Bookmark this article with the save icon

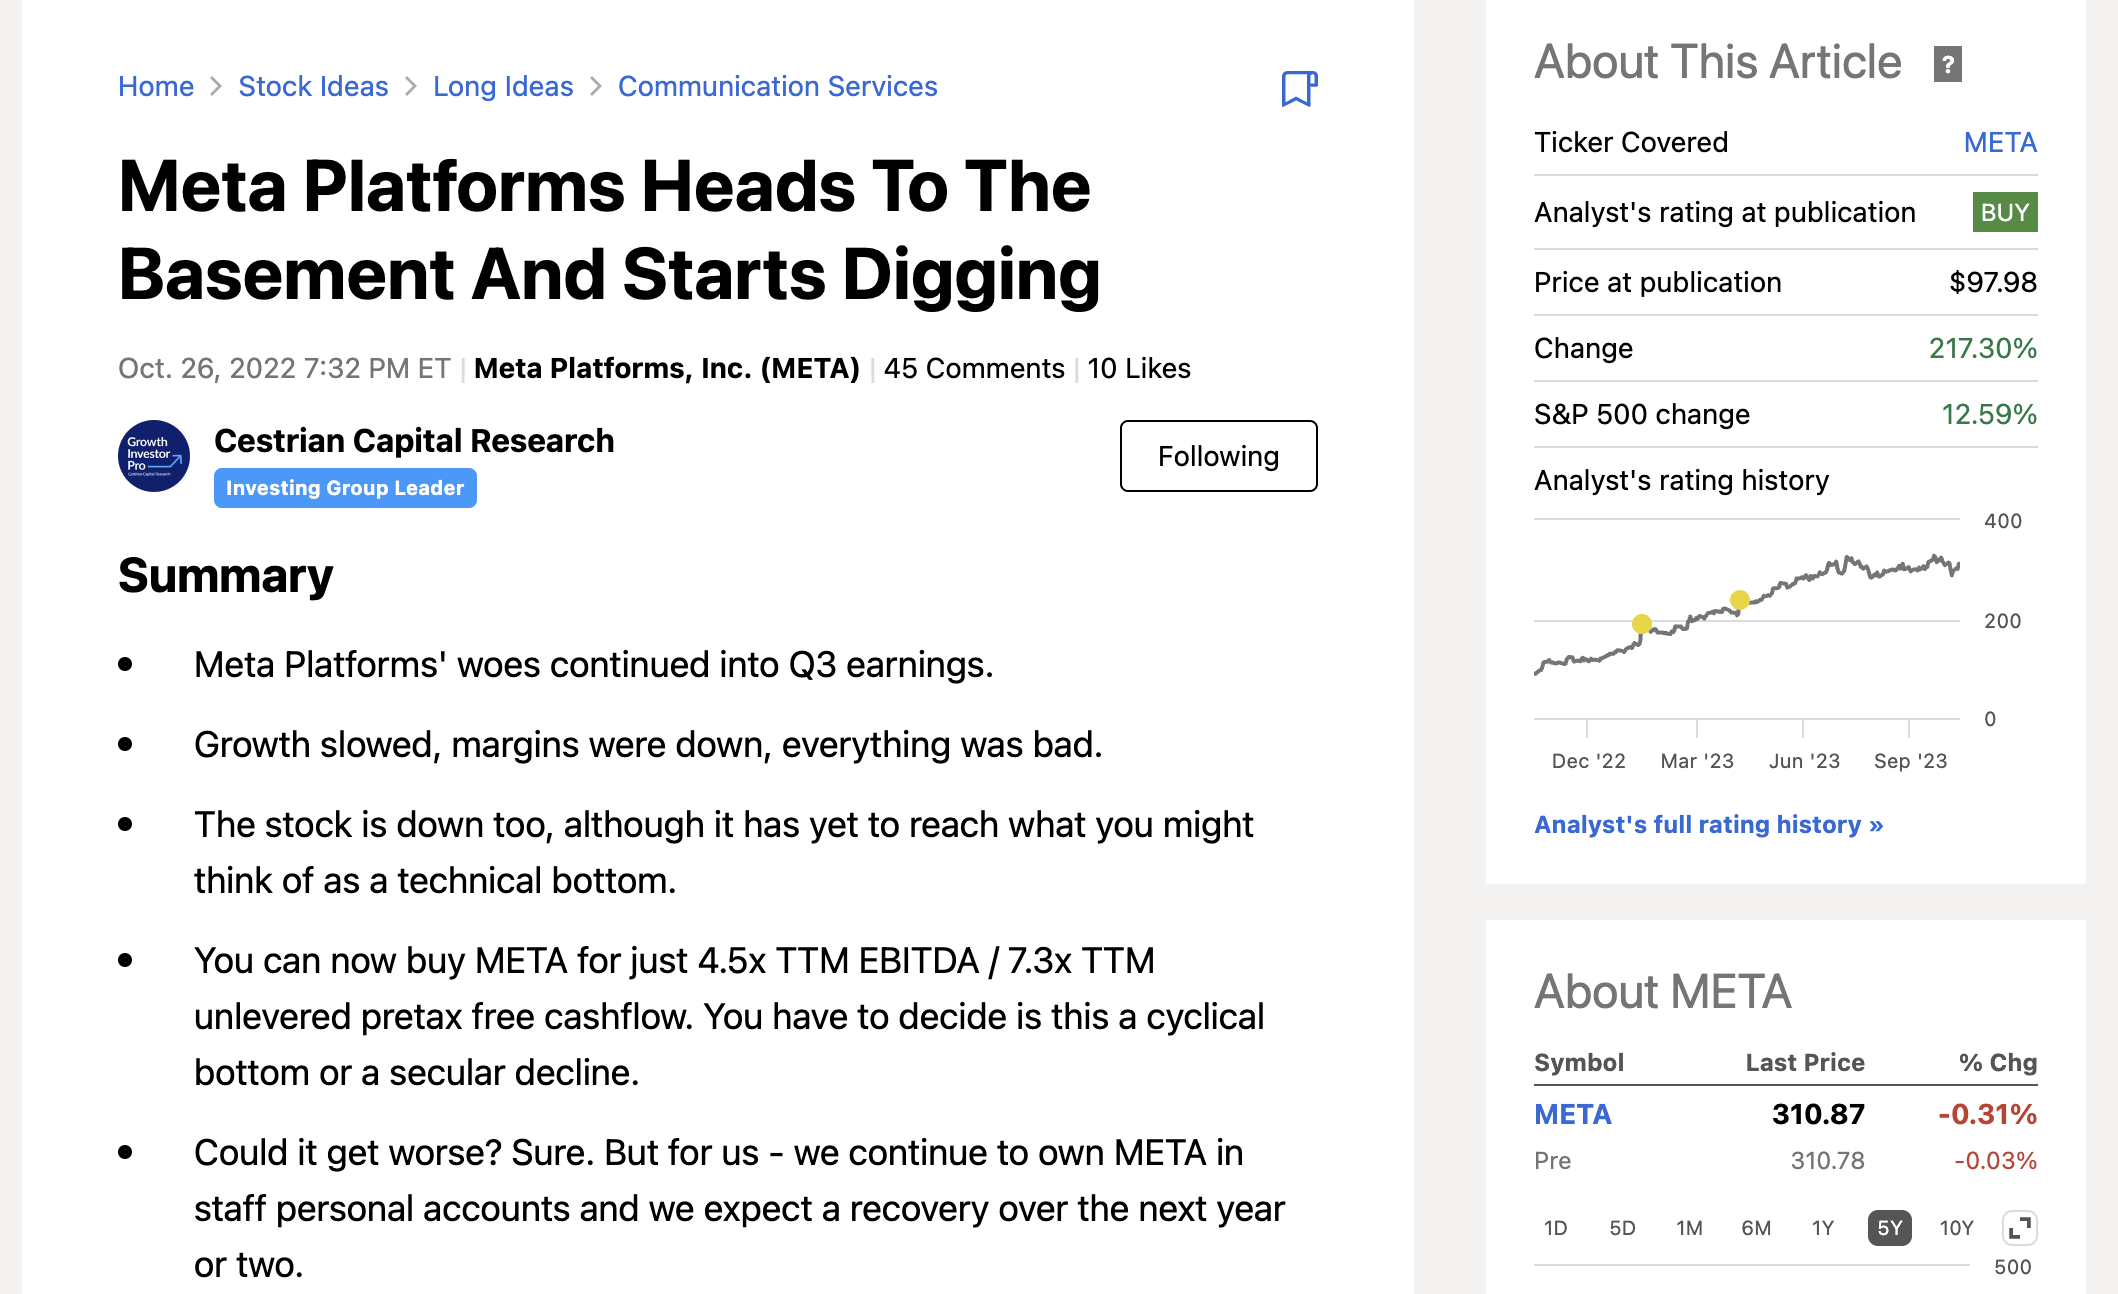(1298, 88)
